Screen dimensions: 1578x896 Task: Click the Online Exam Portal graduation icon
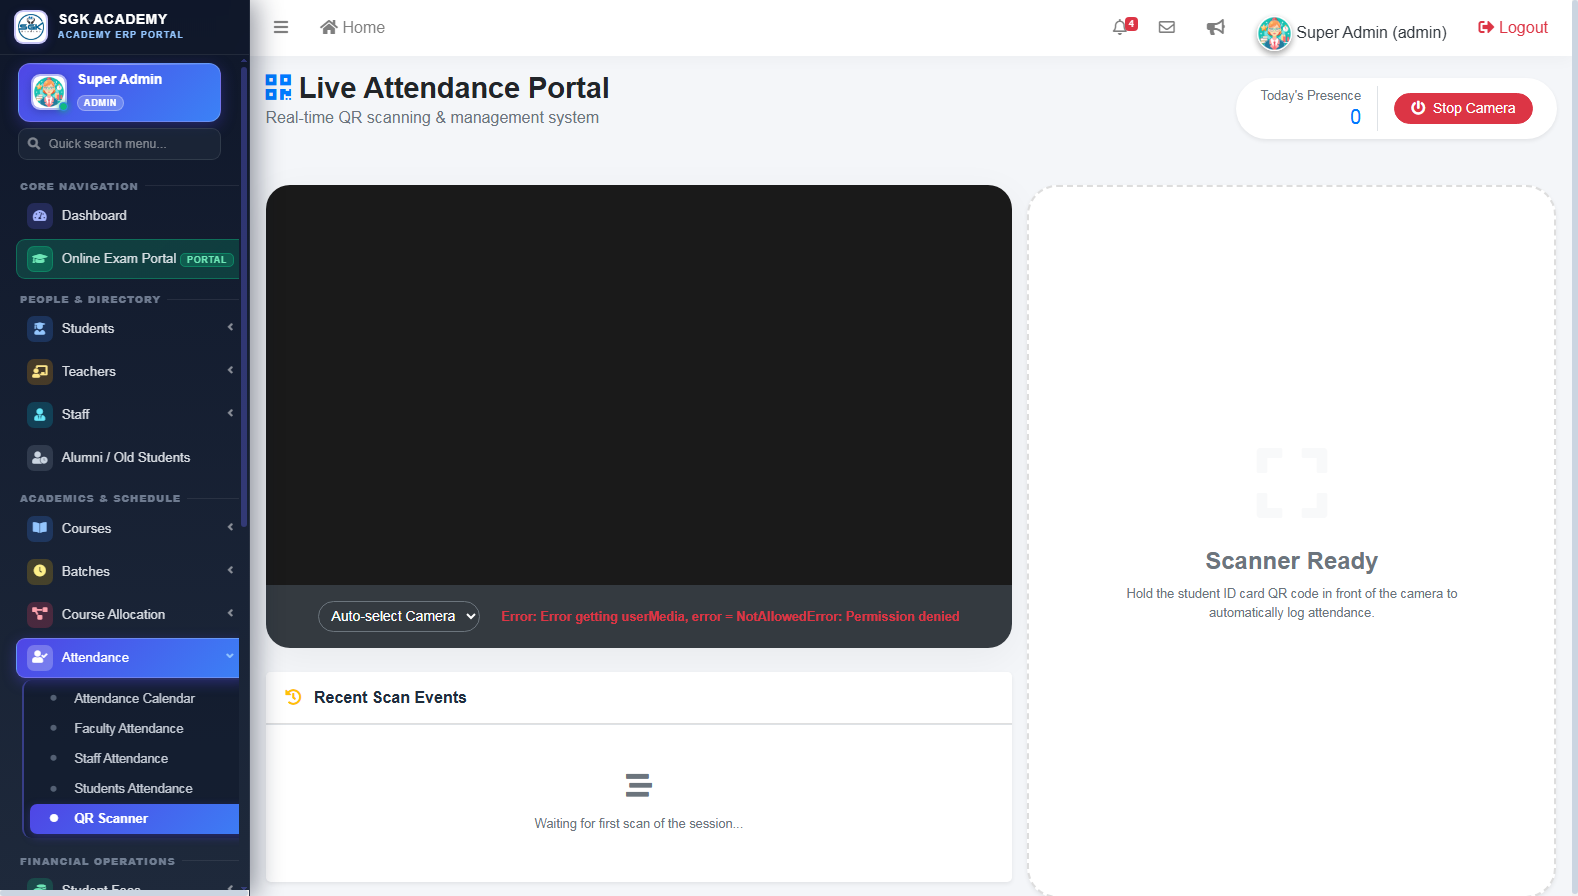point(40,259)
